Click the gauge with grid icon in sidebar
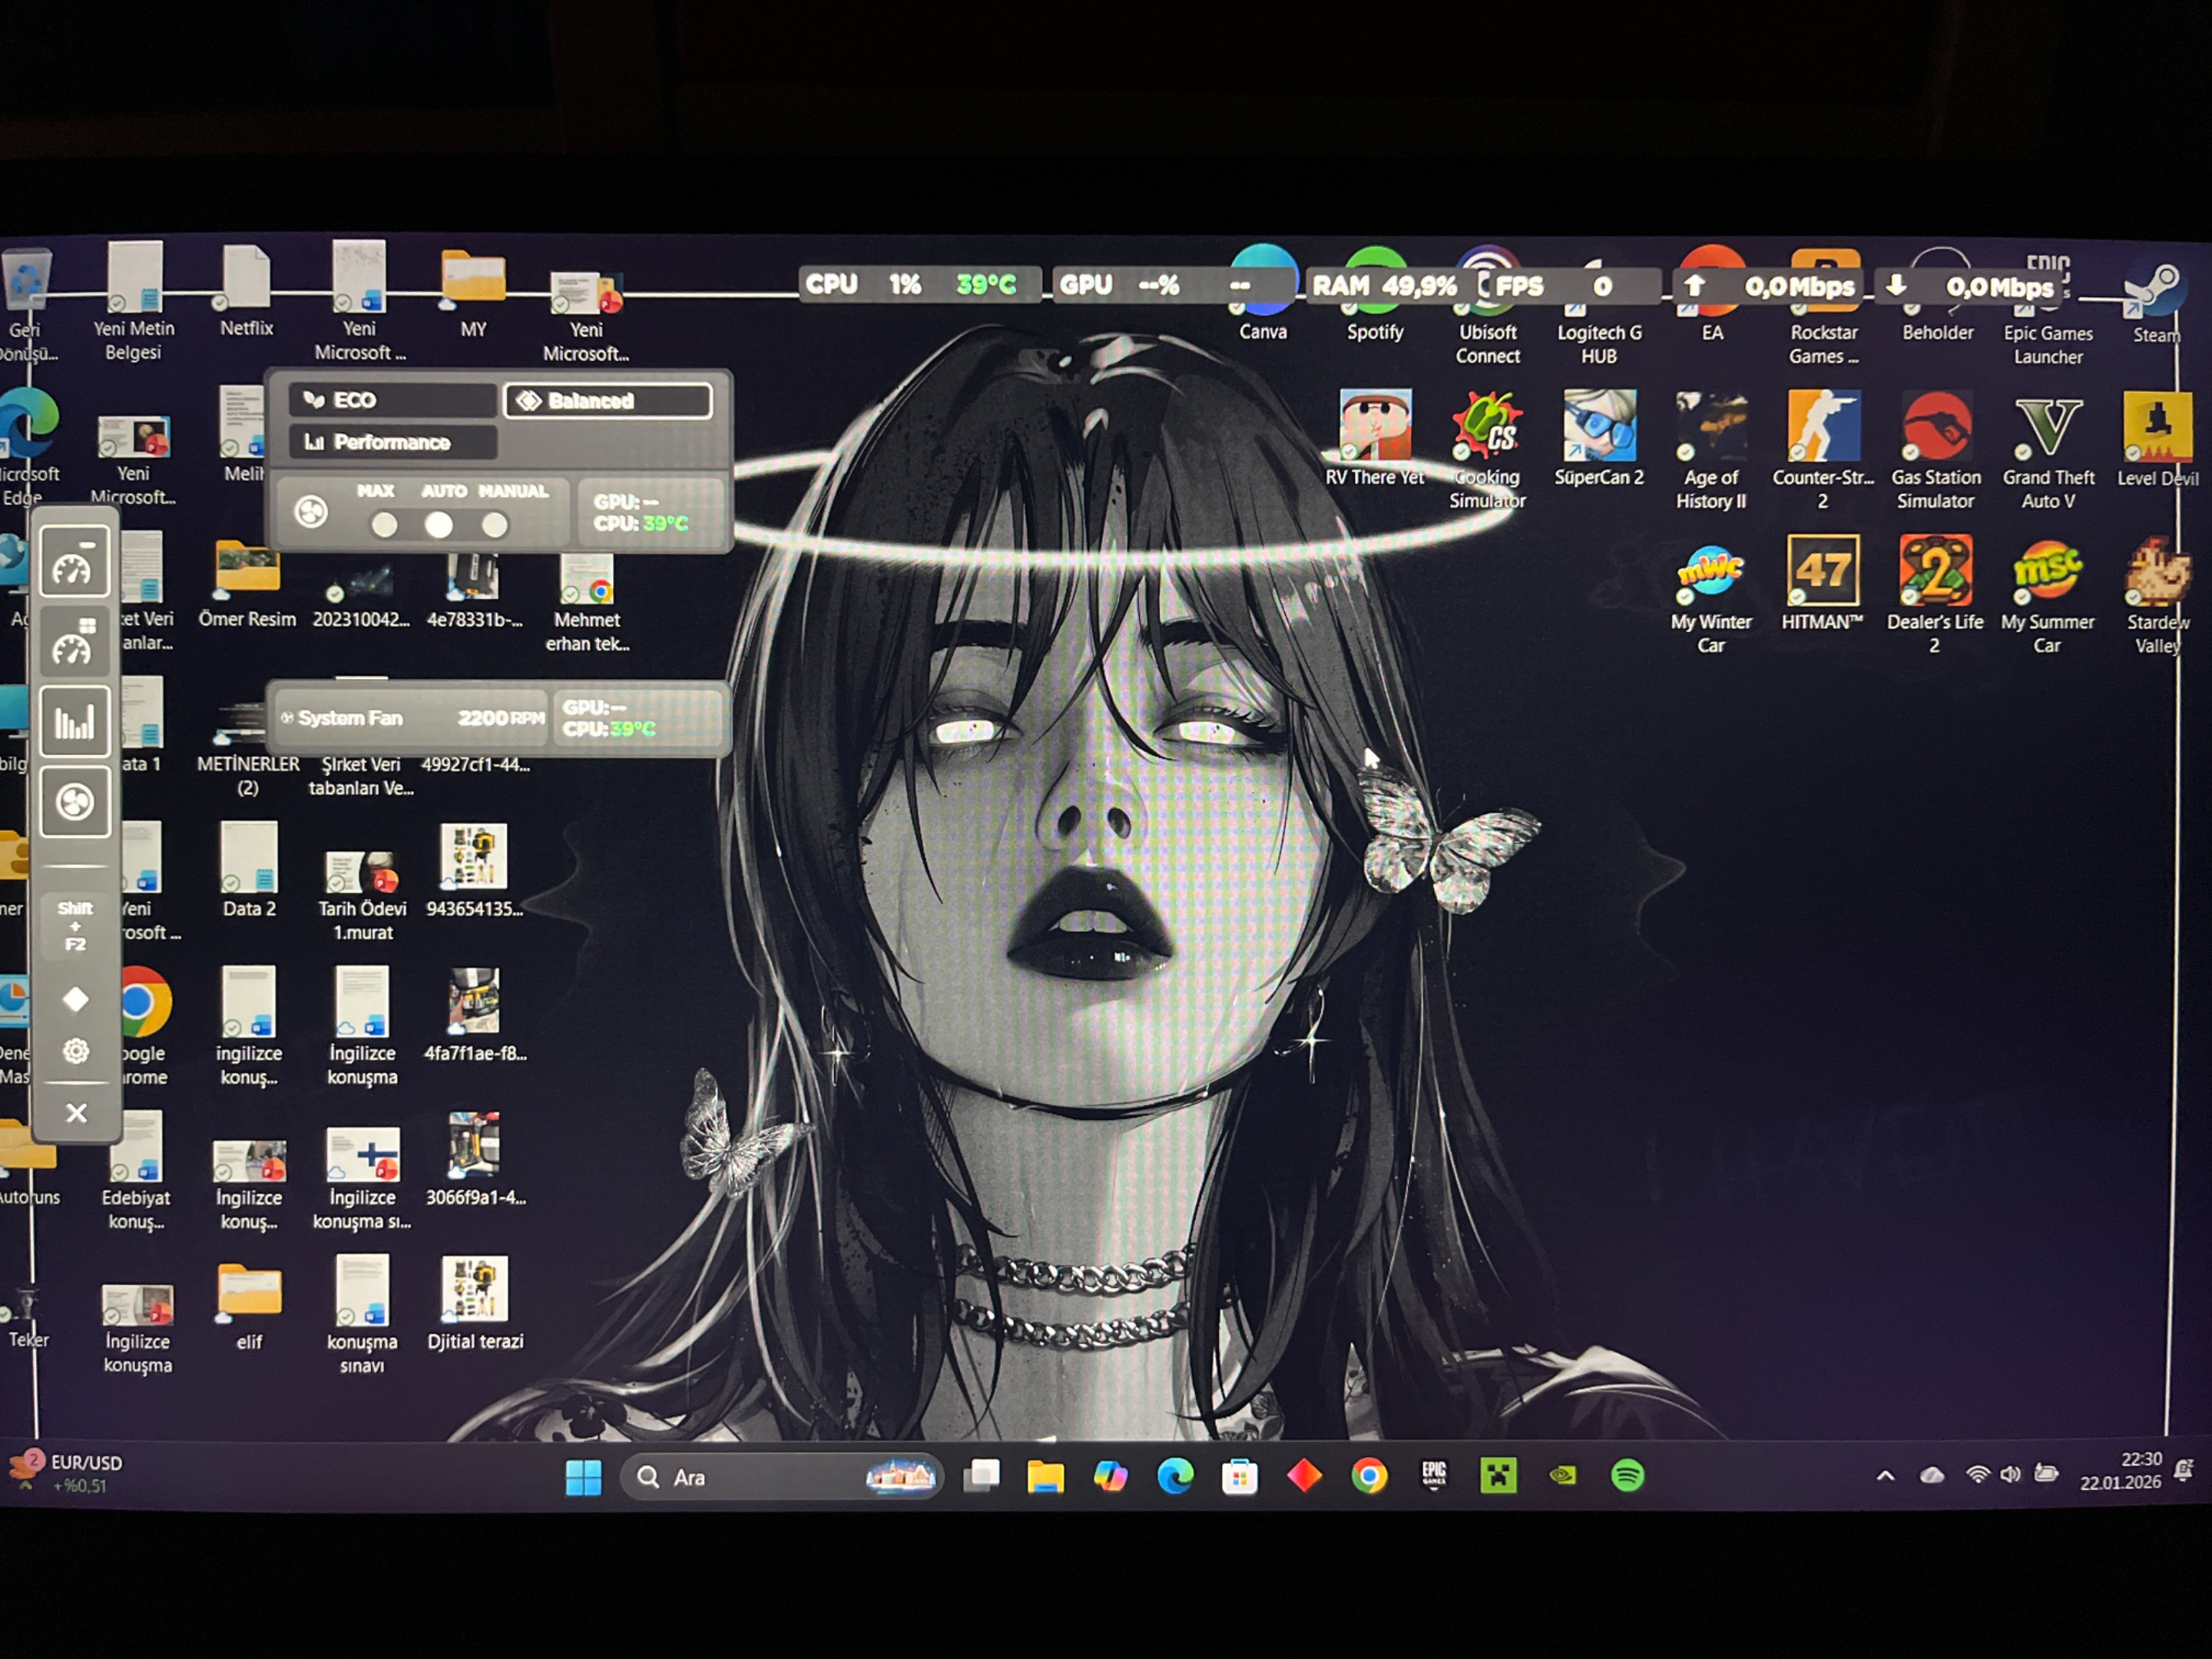Screen dimensions: 2212x1659 coord(75,641)
